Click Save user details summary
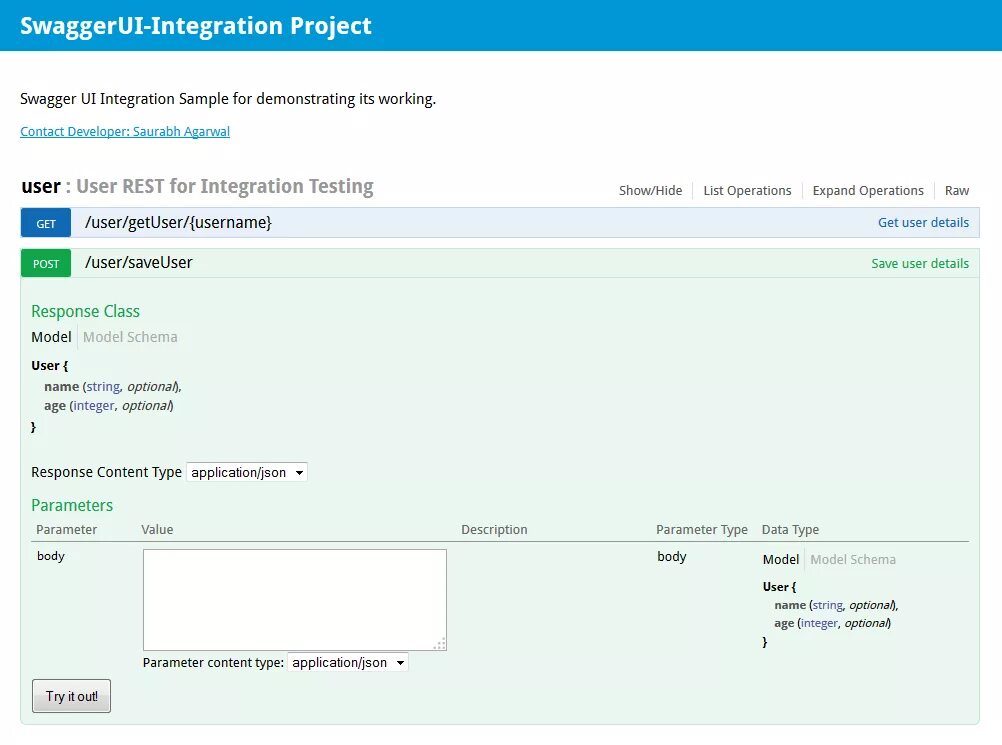The image size is (1002, 745). pos(920,263)
